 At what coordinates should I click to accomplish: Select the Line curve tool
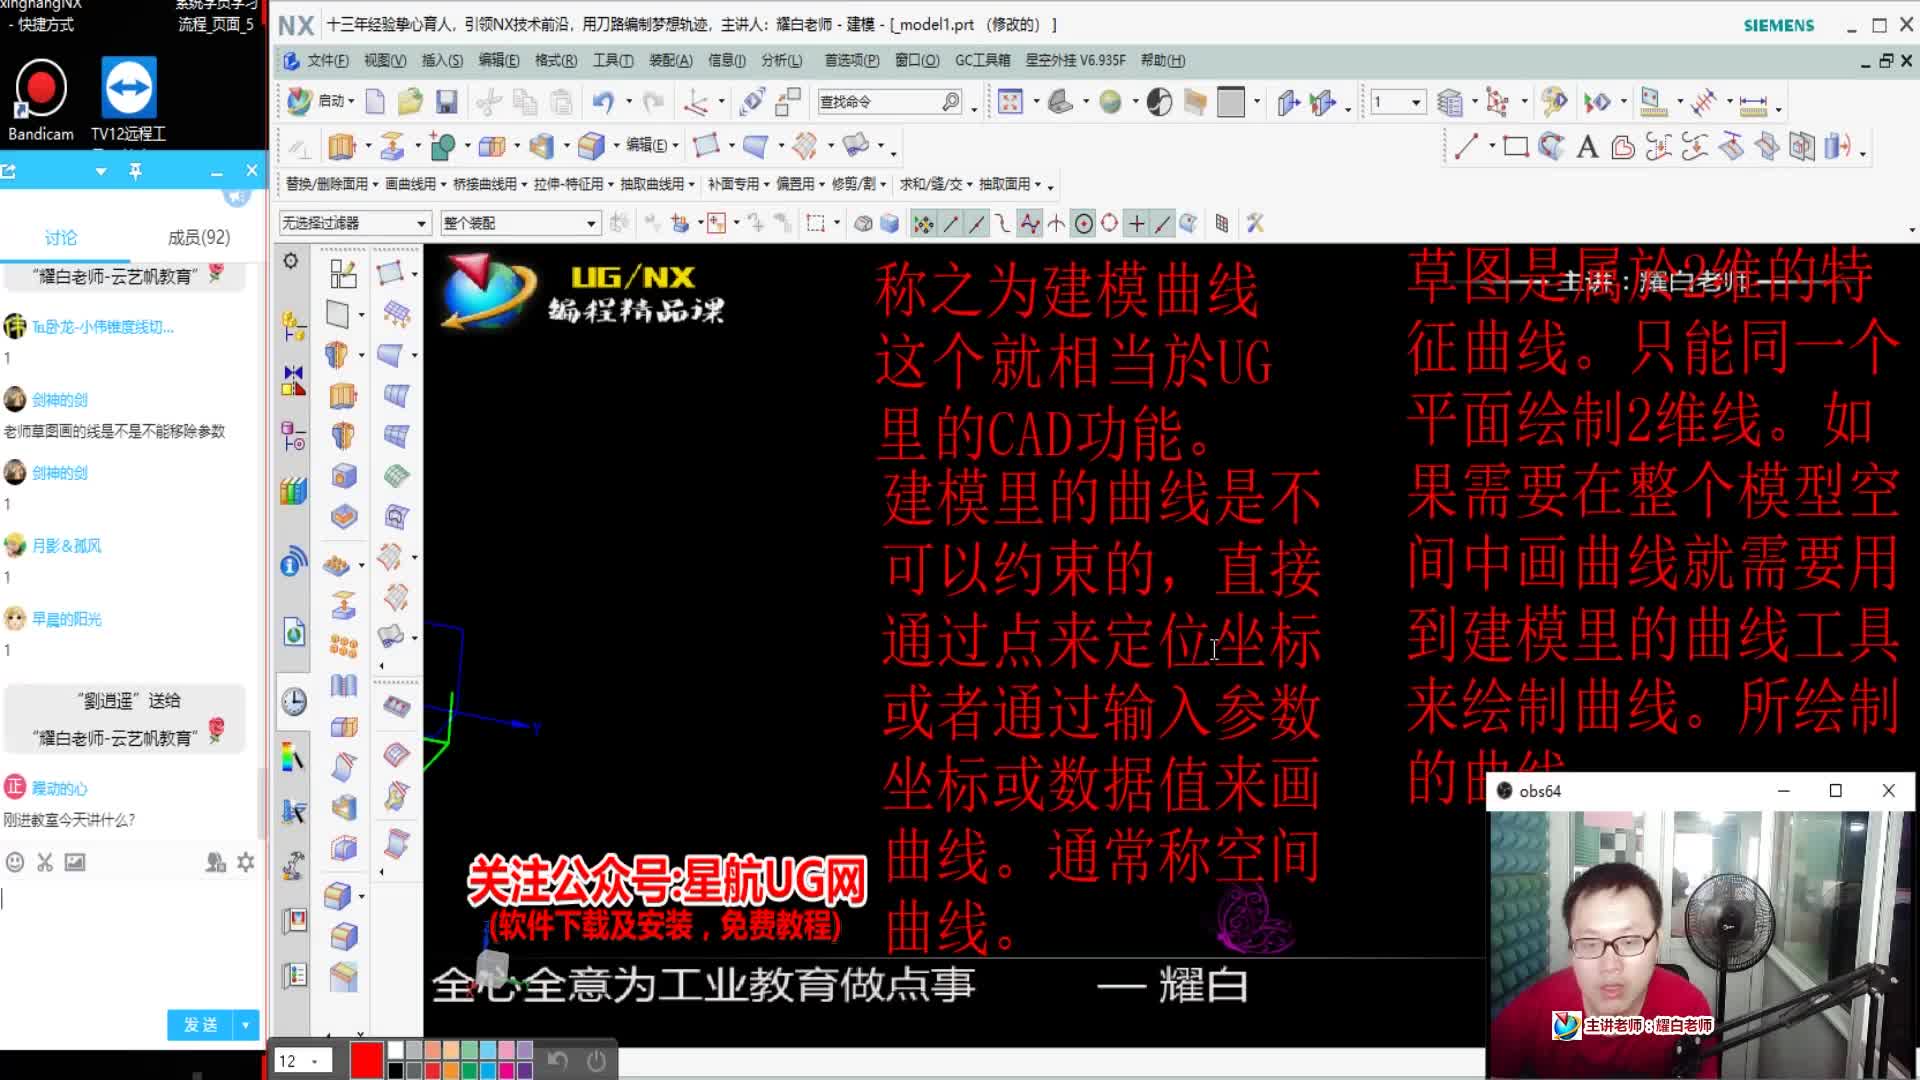point(1466,147)
